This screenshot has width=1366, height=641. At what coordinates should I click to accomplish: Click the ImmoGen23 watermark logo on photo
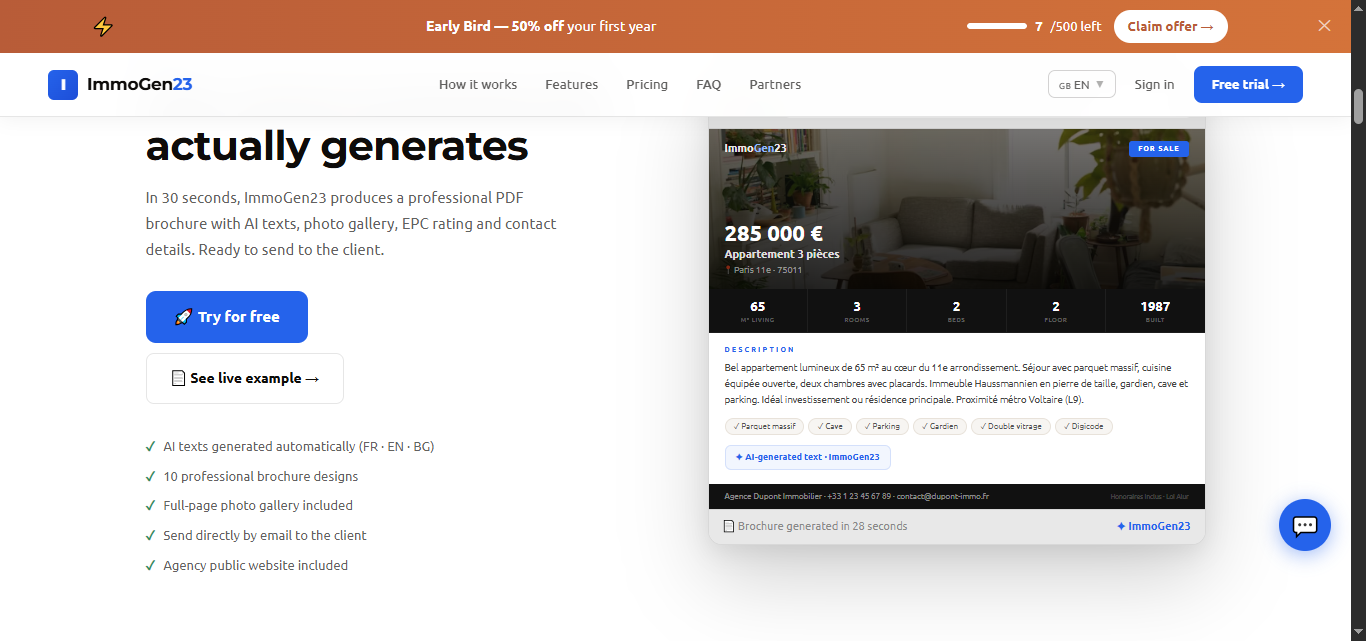[x=755, y=148]
